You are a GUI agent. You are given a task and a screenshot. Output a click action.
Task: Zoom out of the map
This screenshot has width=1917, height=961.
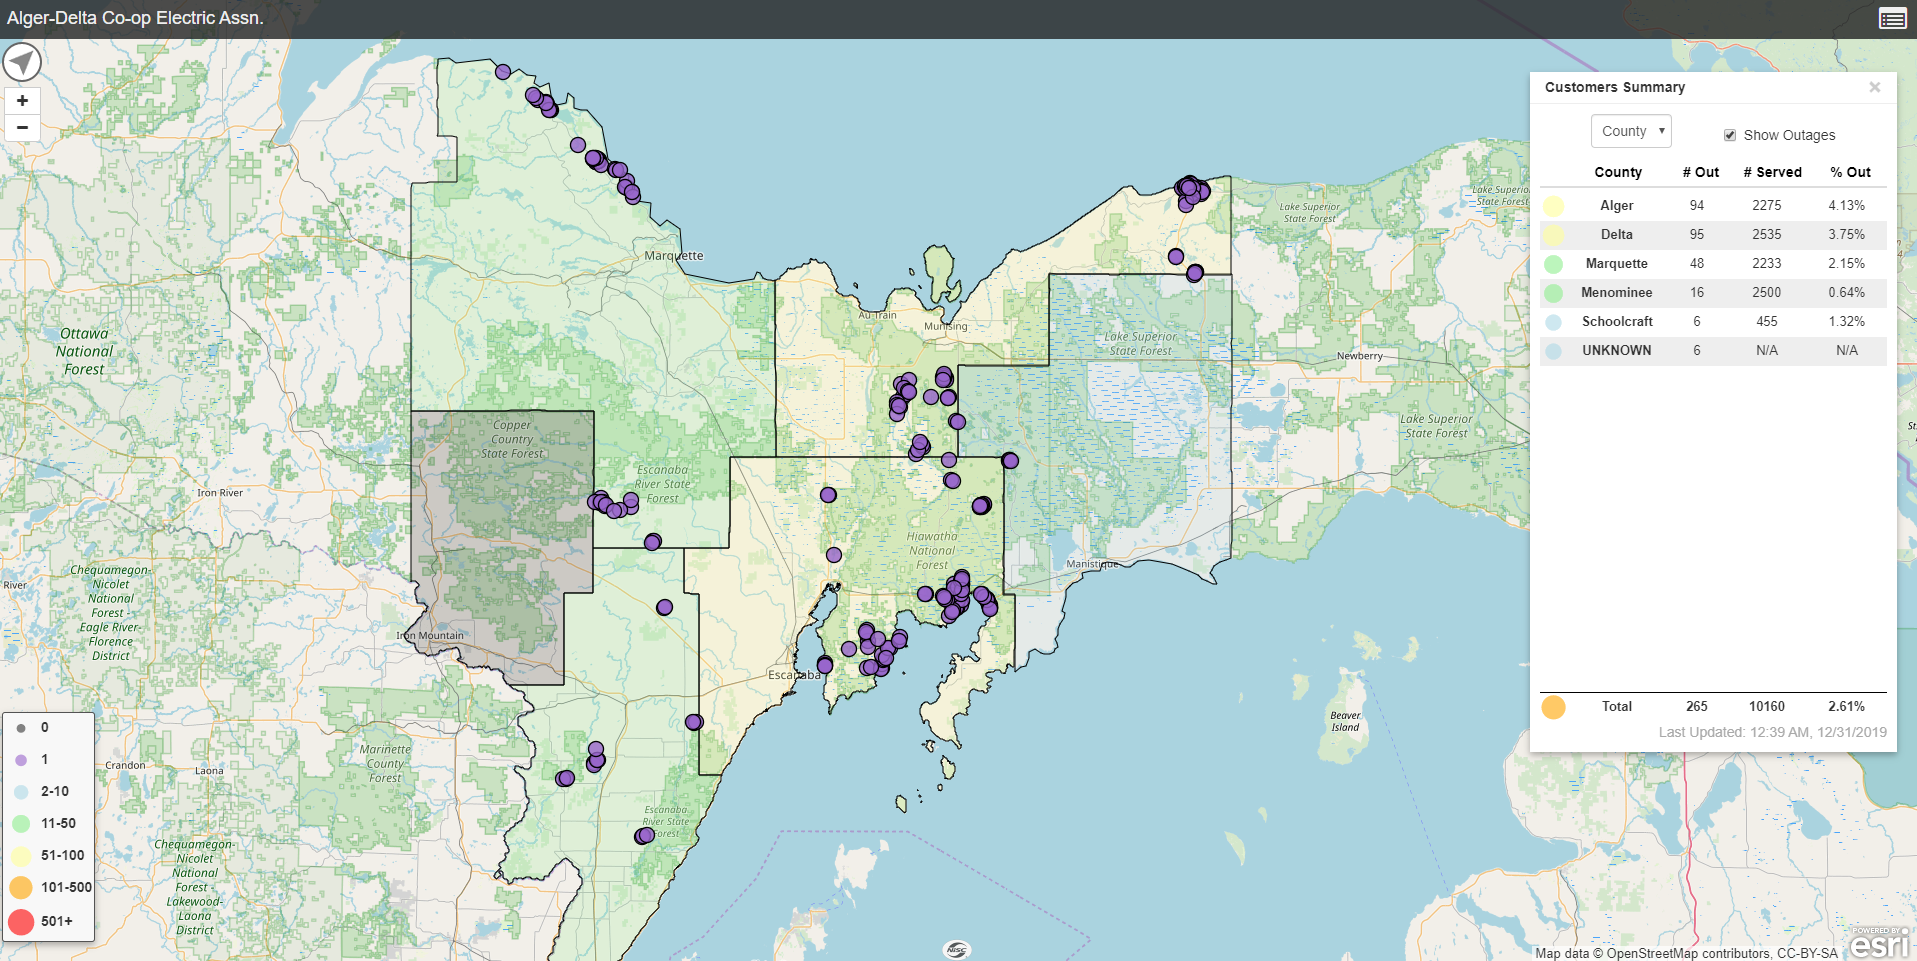coord(22,127)
